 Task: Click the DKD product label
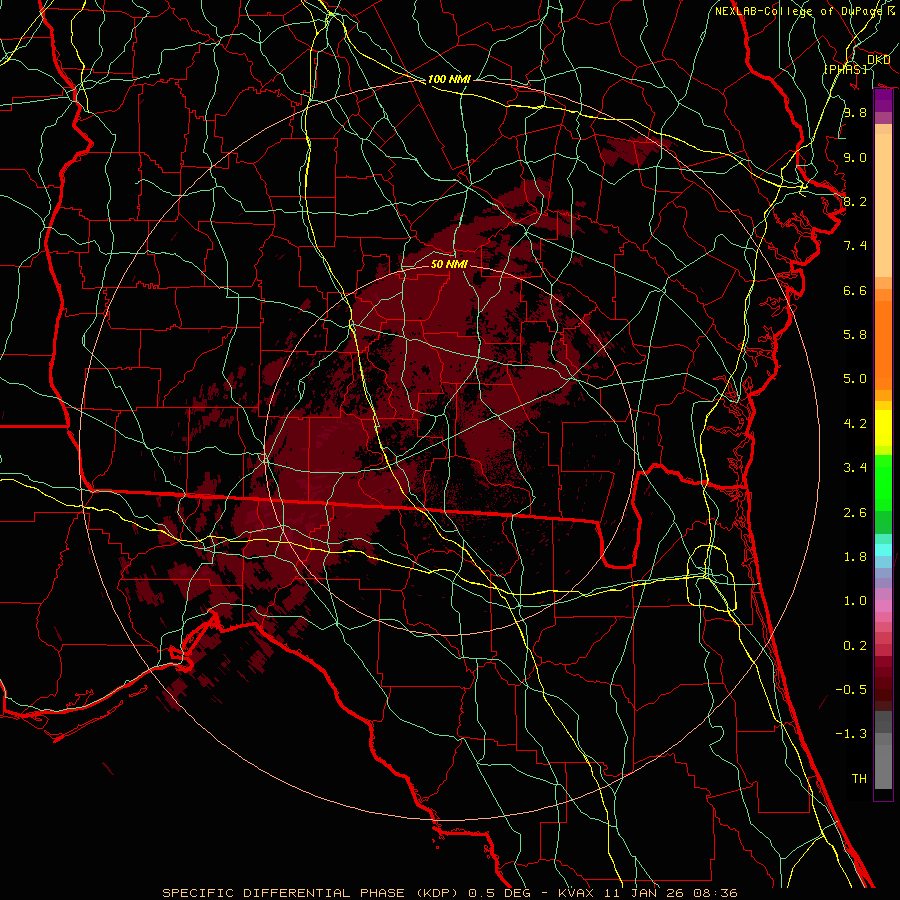878,60
